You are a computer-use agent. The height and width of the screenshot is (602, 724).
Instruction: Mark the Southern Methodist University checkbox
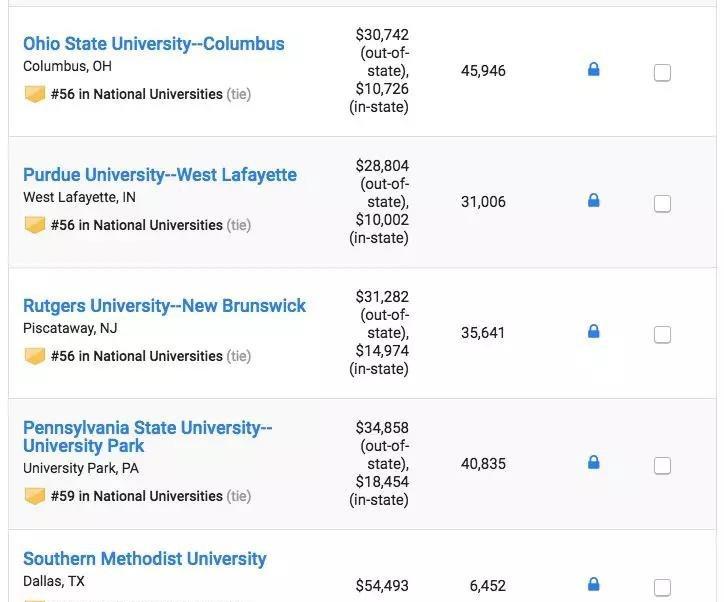(662, 587)
